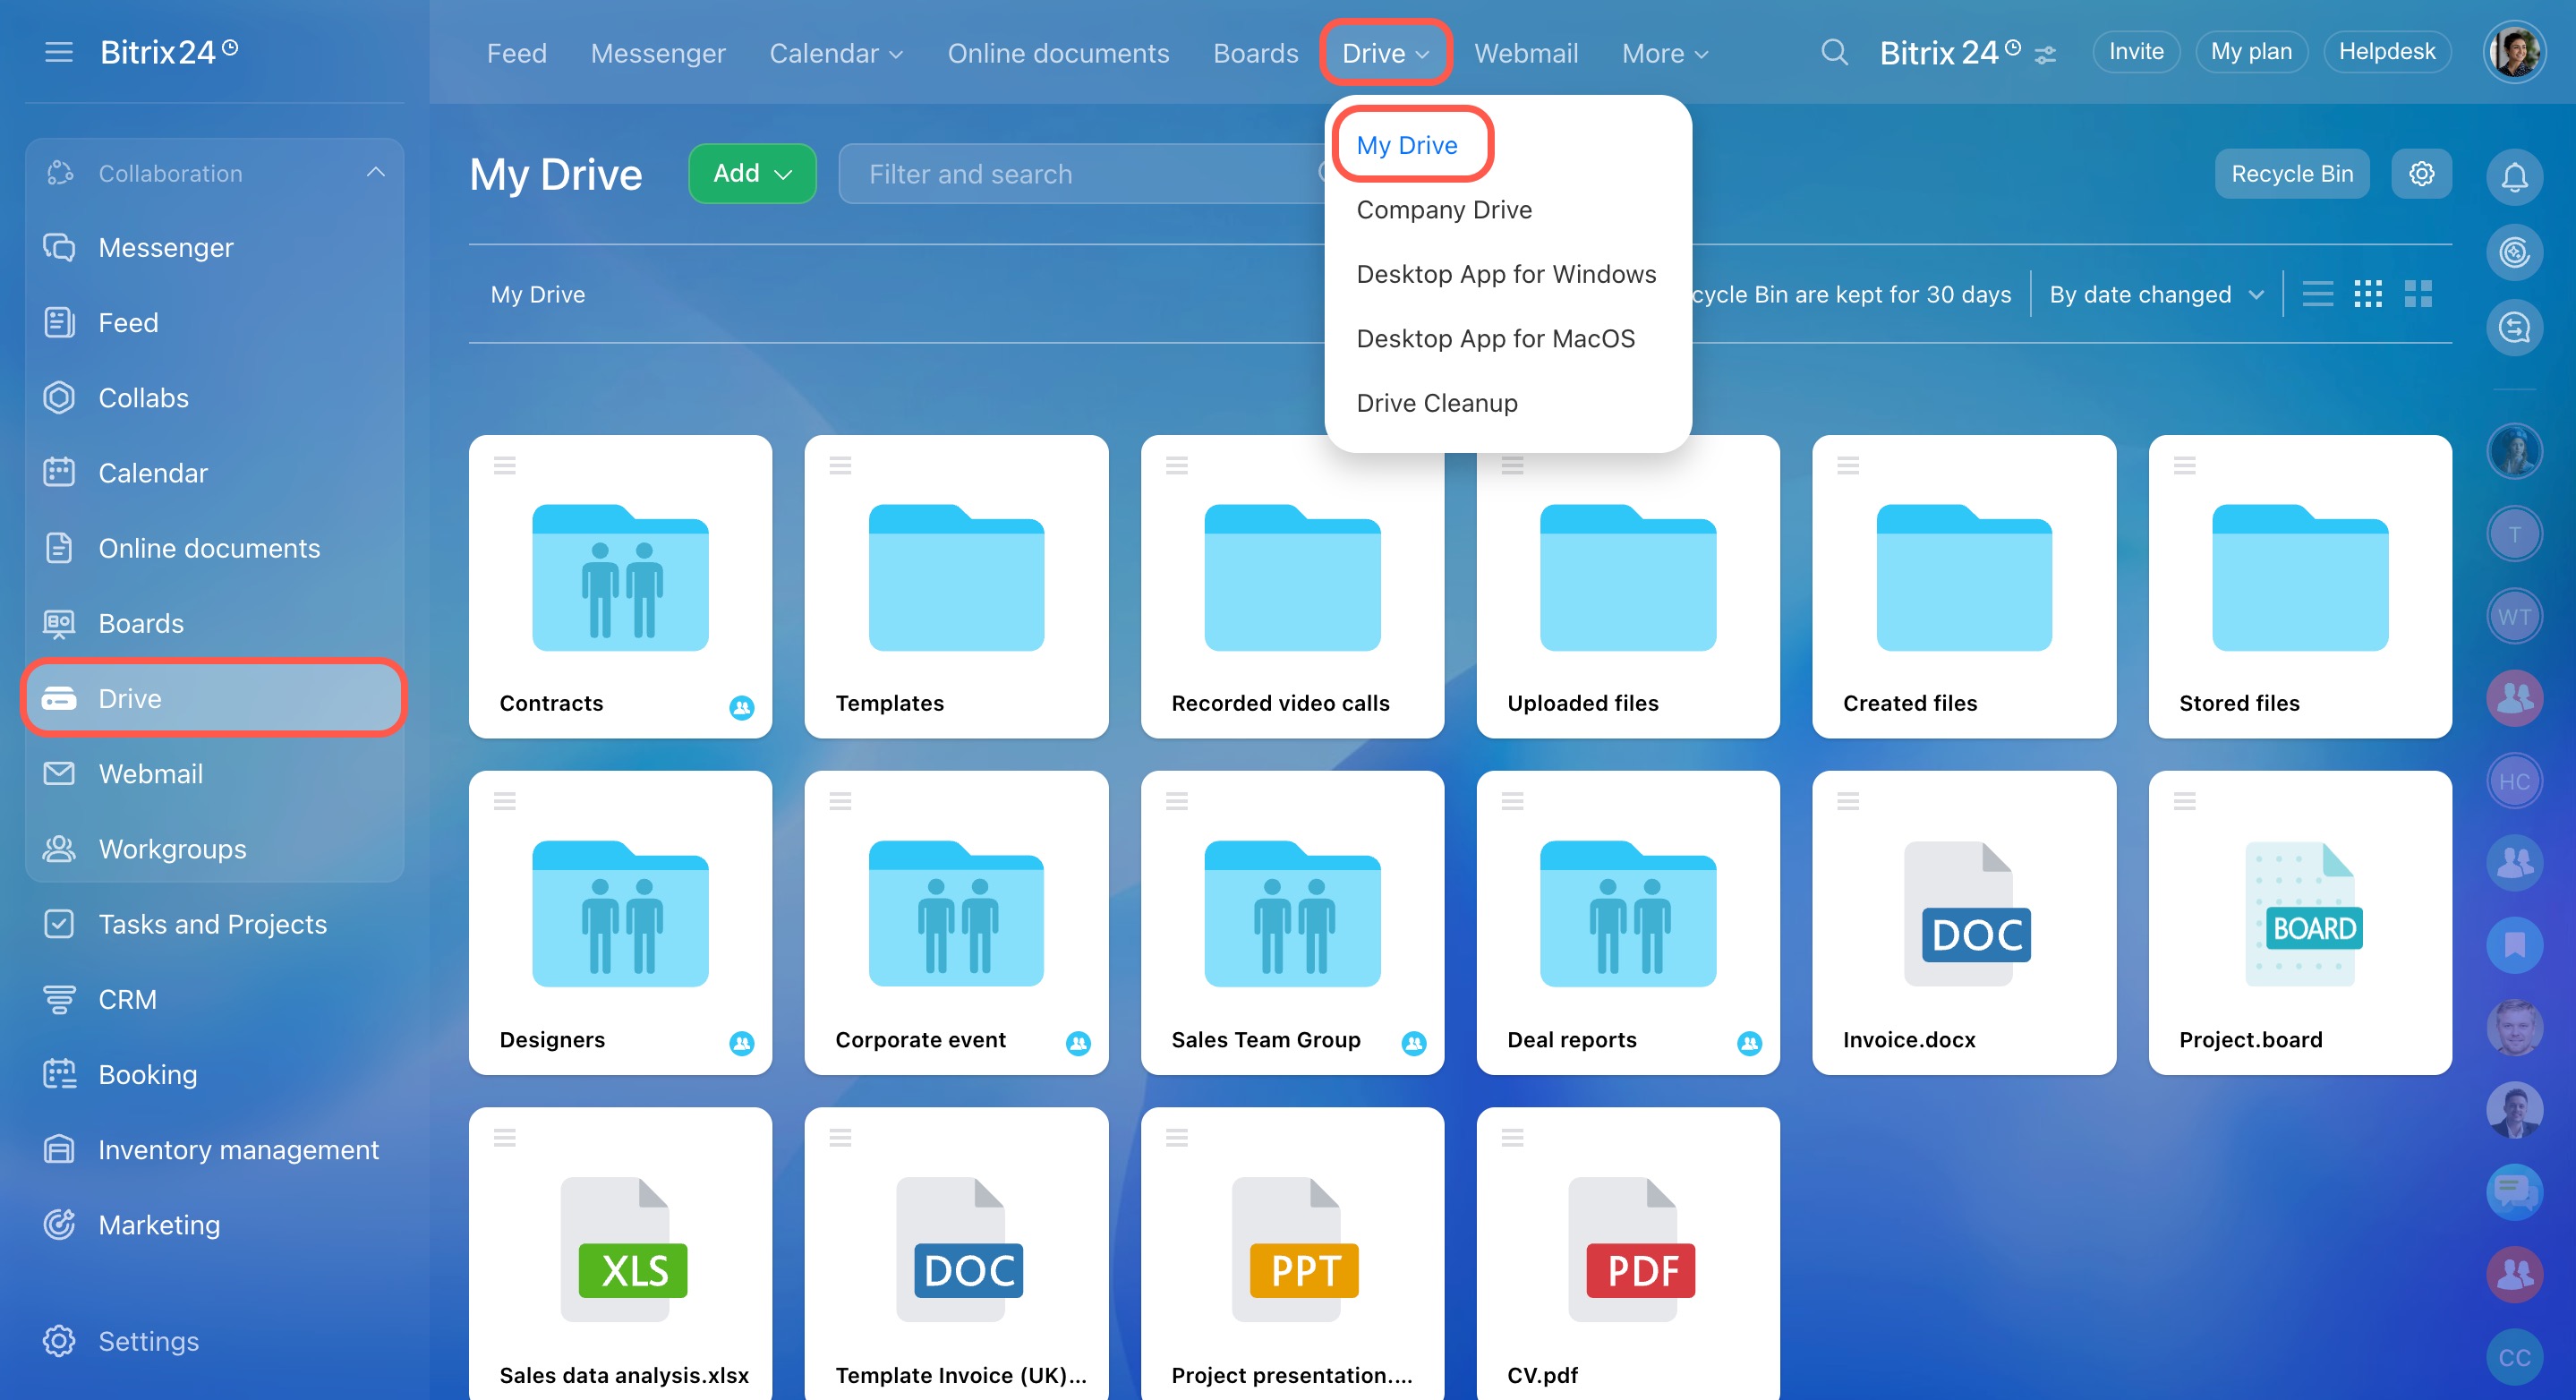The height and width of the screenshot is (1400, 2576).
Task: Open the hamburger menu beside Bitrix24 logo
Action: coord(59,52)
